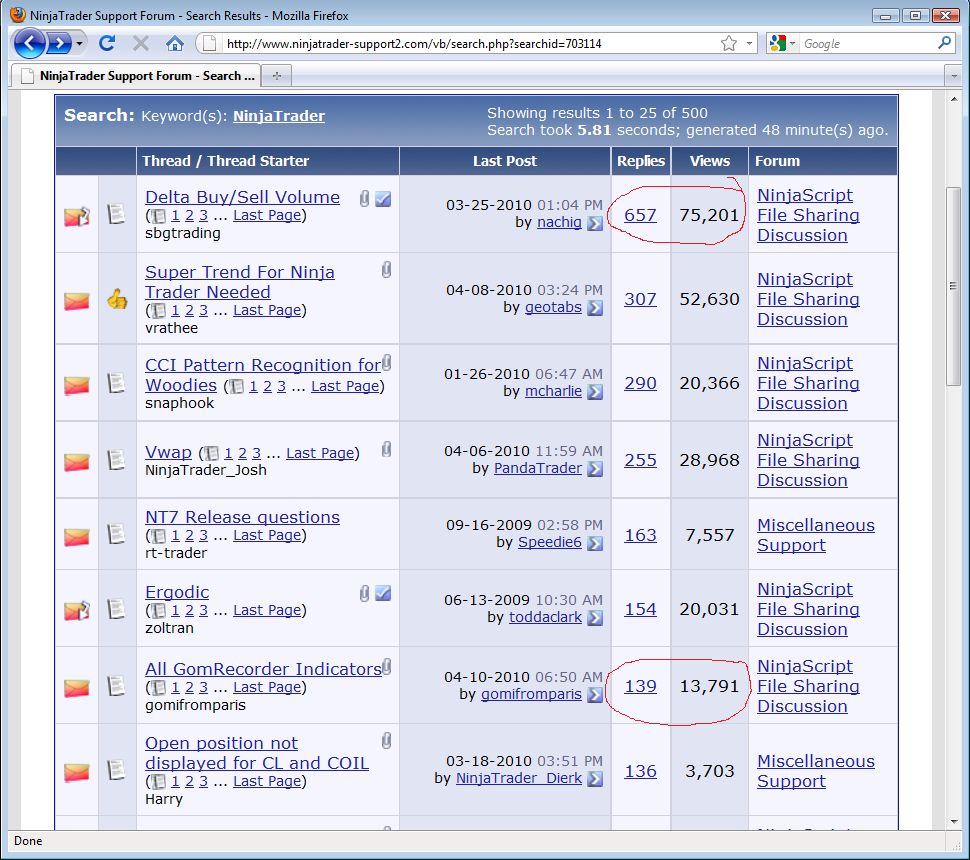Select the NinjaTrader Support Forum tab
970x860 pixels.
[136, 75]
